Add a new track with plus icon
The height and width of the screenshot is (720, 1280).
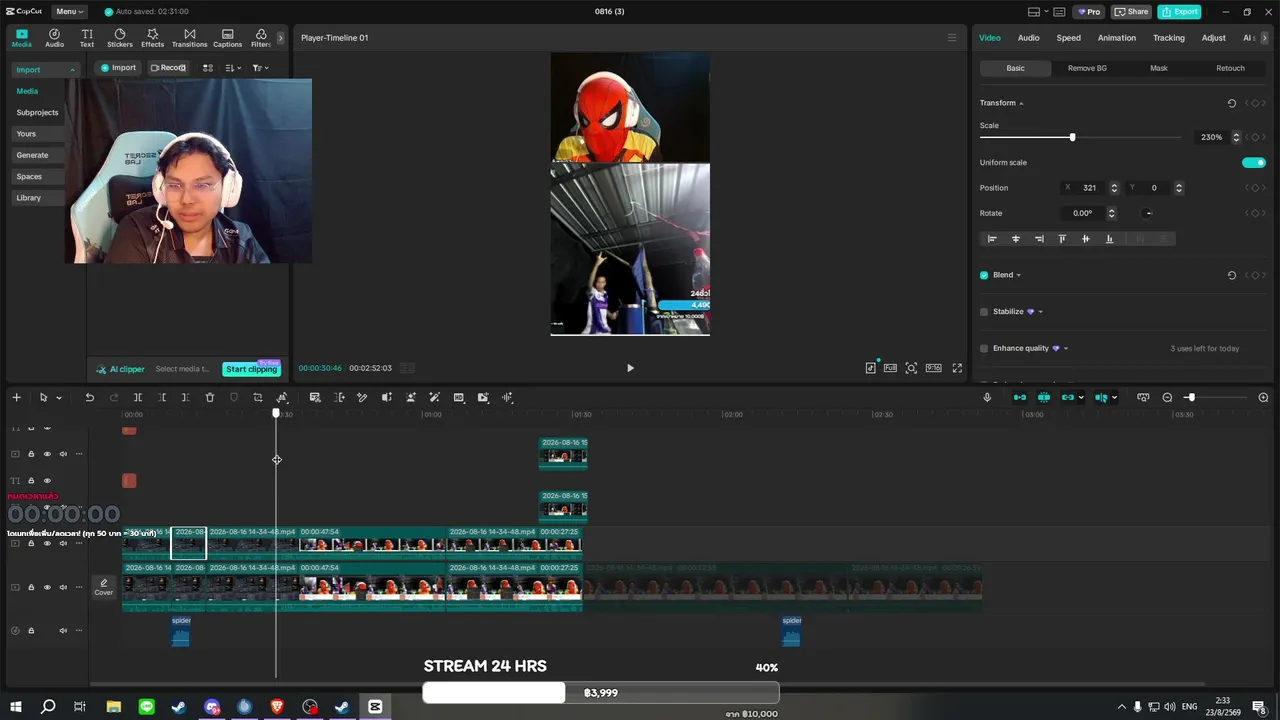16,398
